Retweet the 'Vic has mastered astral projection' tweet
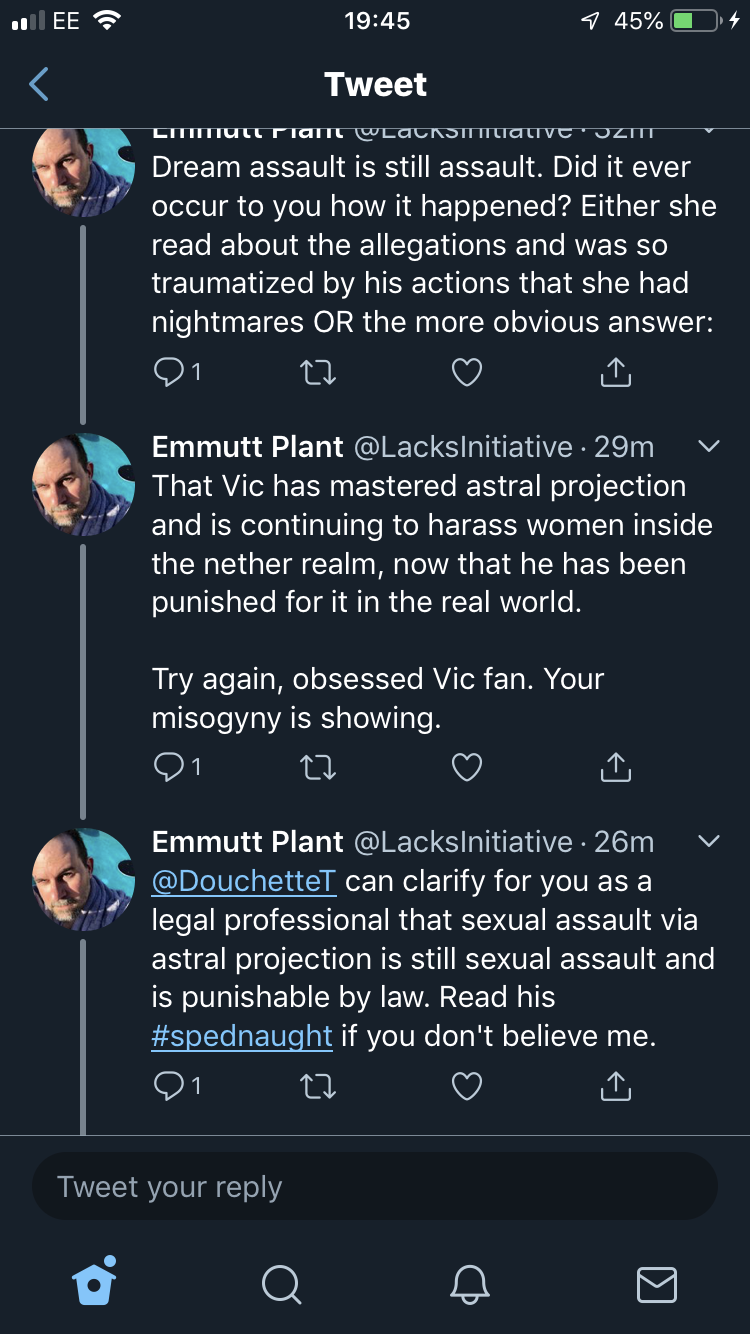 [318, 767]
